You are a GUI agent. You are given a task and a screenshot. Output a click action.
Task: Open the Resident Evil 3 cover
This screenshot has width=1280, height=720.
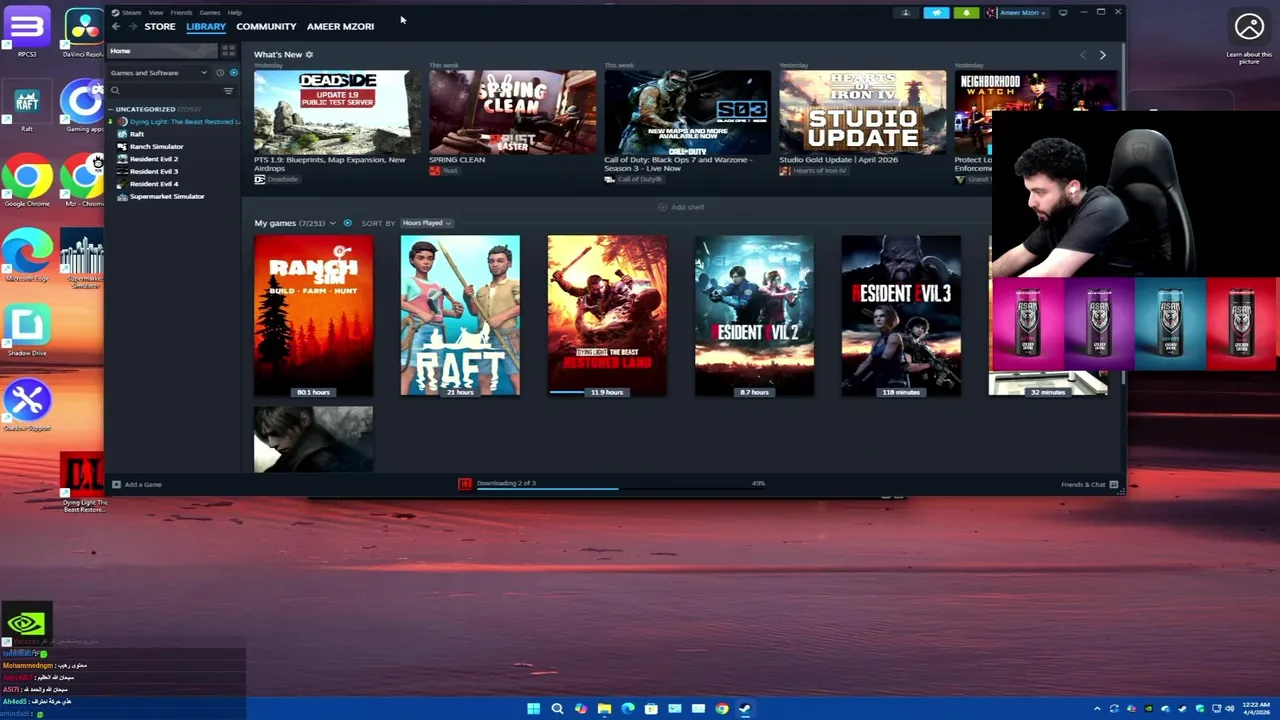click(901, 316)
